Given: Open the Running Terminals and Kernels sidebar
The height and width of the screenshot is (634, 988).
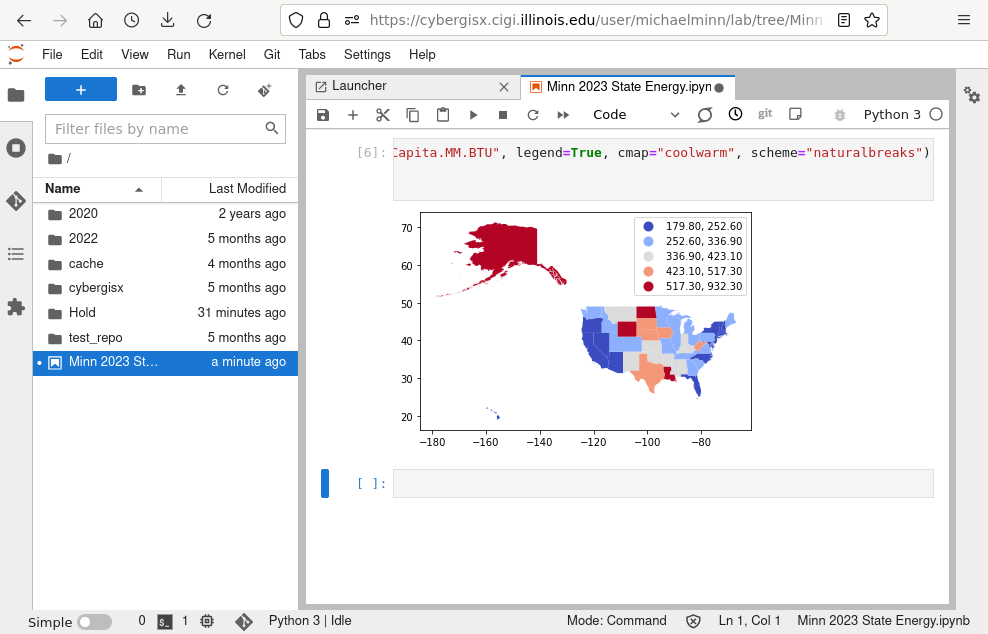Looking at the screenshot, I should pyautogui.click(x=16, y=148).
